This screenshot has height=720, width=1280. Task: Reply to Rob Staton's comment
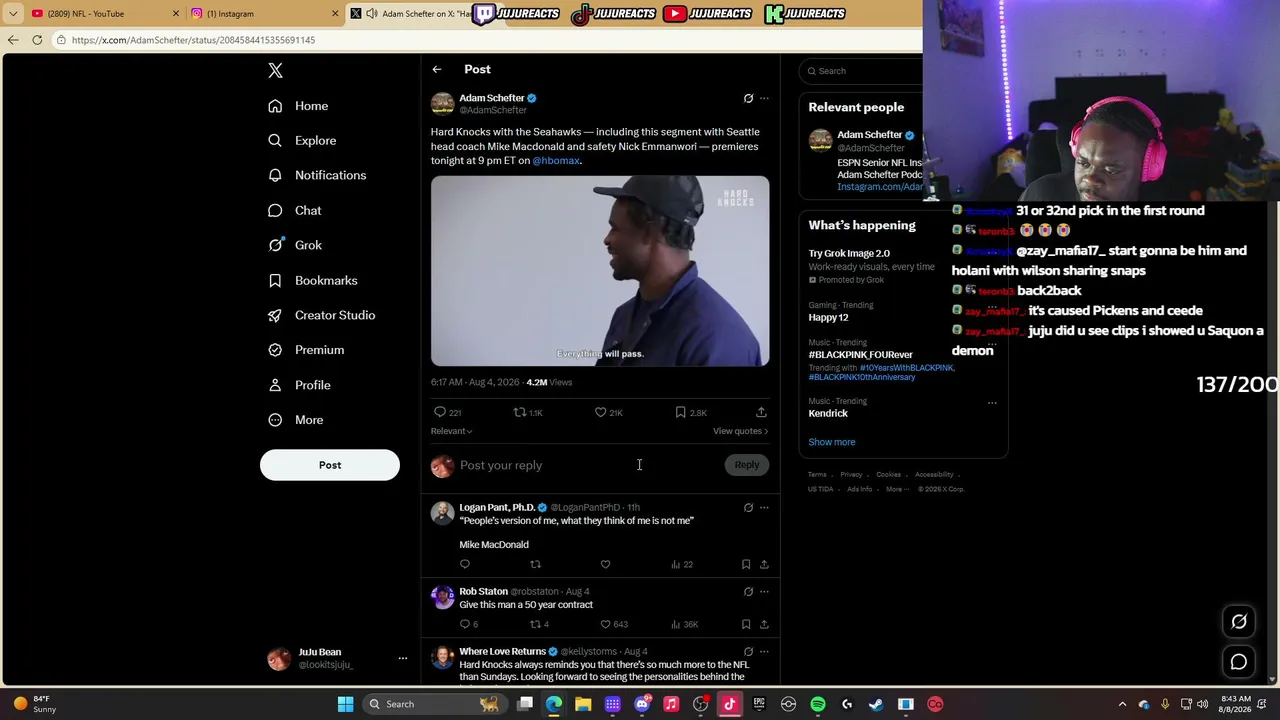[469, 624]
